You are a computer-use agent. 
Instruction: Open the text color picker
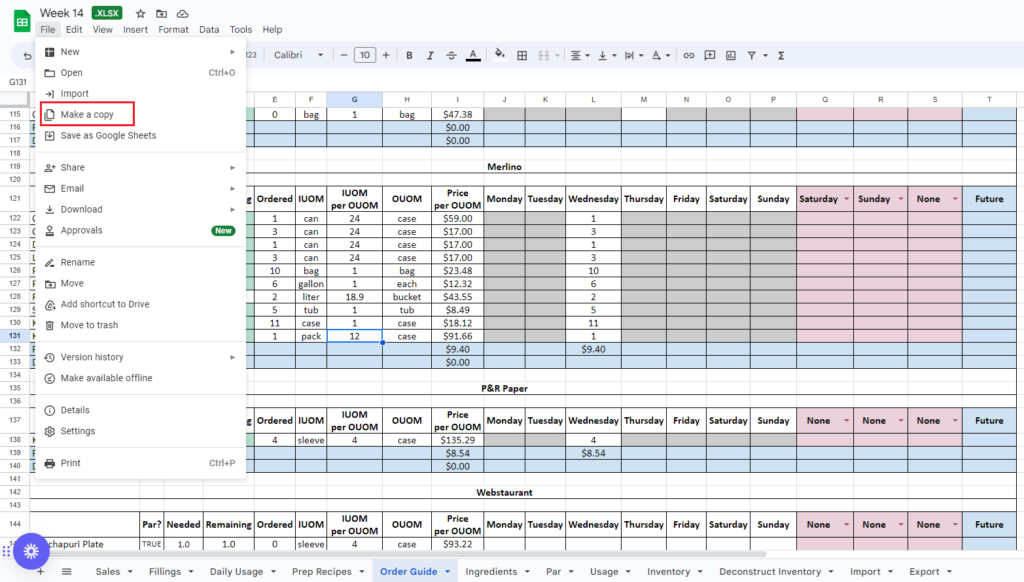click(473, 55)
